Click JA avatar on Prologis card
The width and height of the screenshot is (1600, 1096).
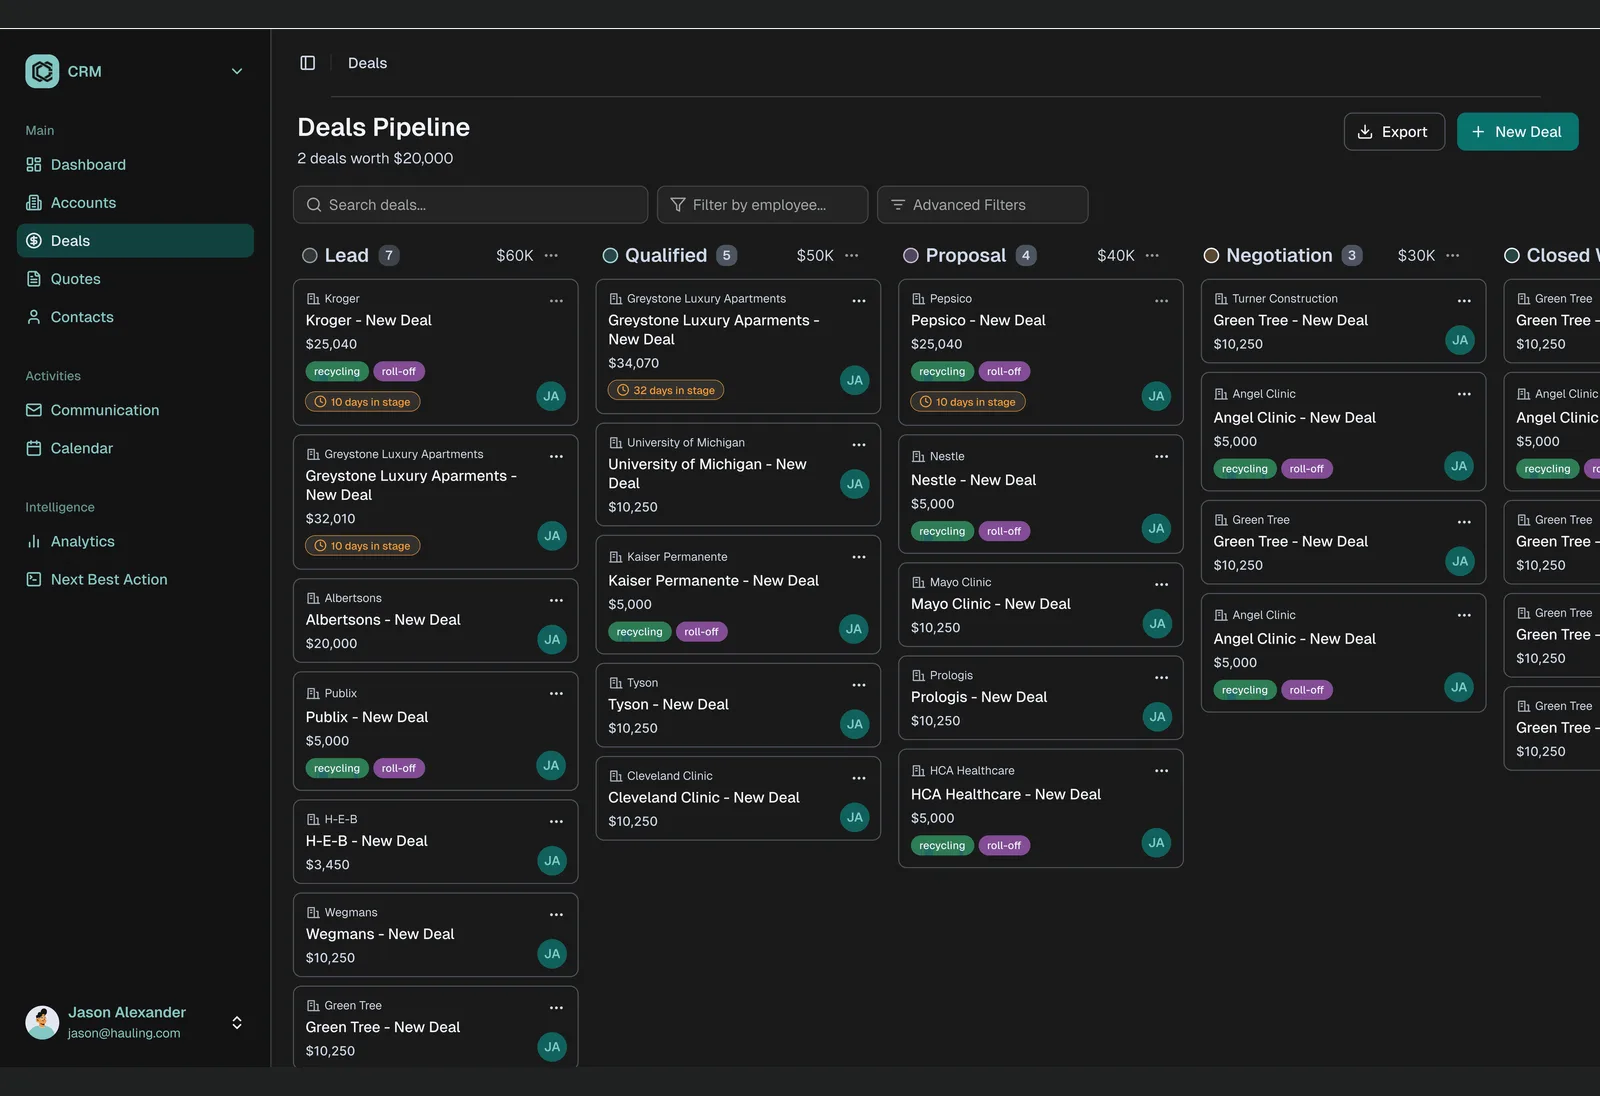pos(1157,717)
